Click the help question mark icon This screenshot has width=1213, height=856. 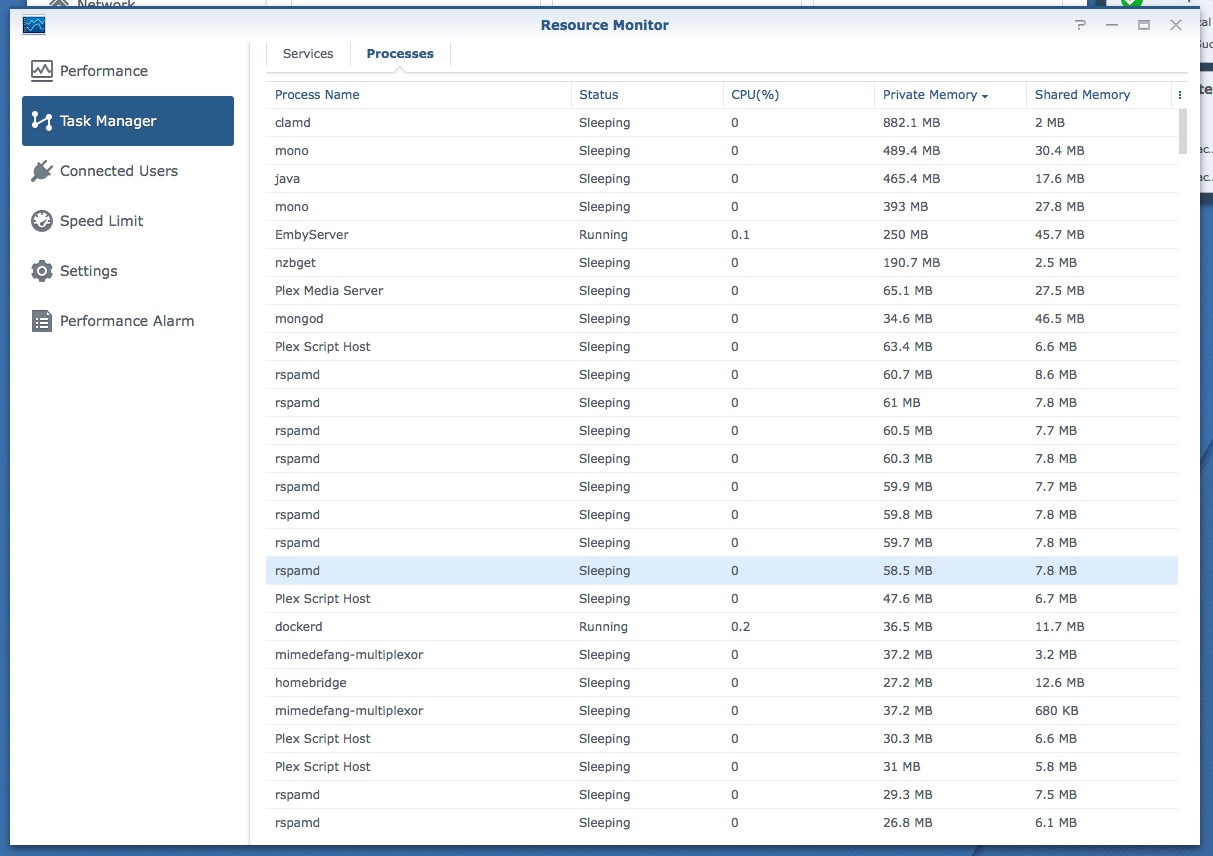pos(1080,25)
